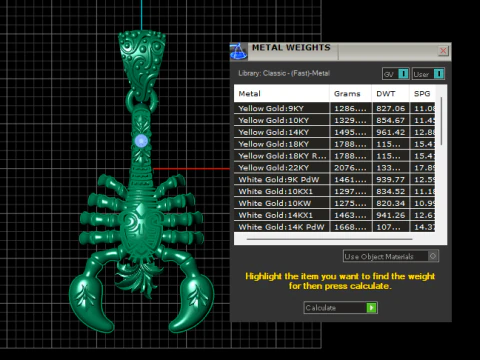Click the horizontal scrollbar under metal list

coord(329,239)
